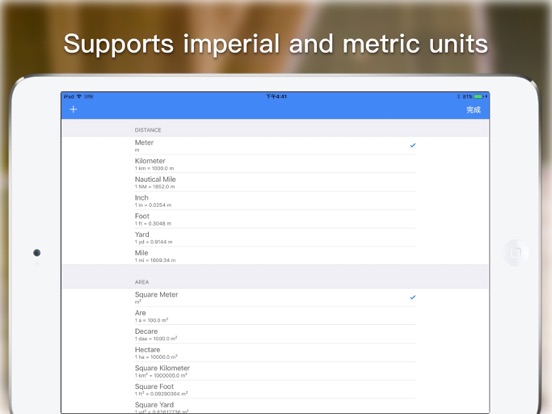This screenshot has height=414, width=552.
Task: Tap the clock time in status bar
Action: [276, 96]
